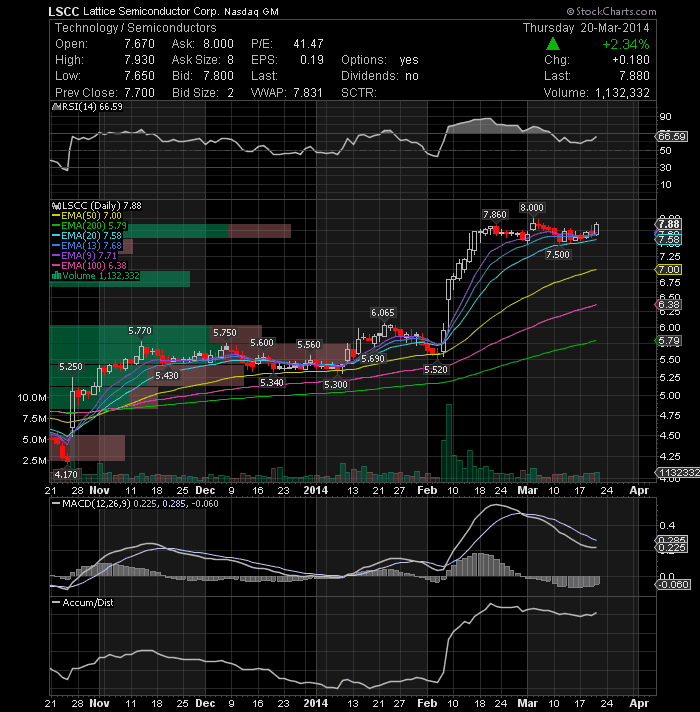The height and width of the screenshot is (712, 700).
Task: Click the 0.285 MACD signal axis tag
Action: coord(672,540)
